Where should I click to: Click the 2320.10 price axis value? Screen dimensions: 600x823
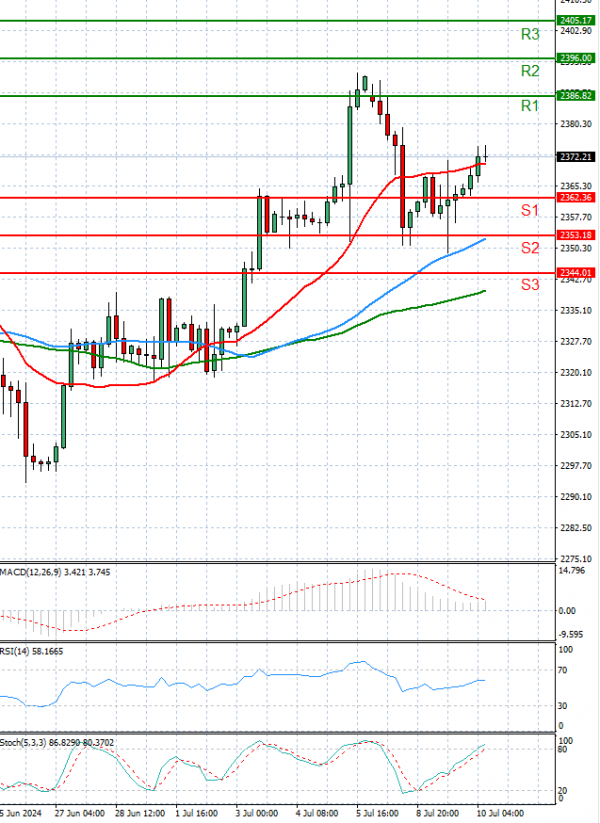(576, 373)
